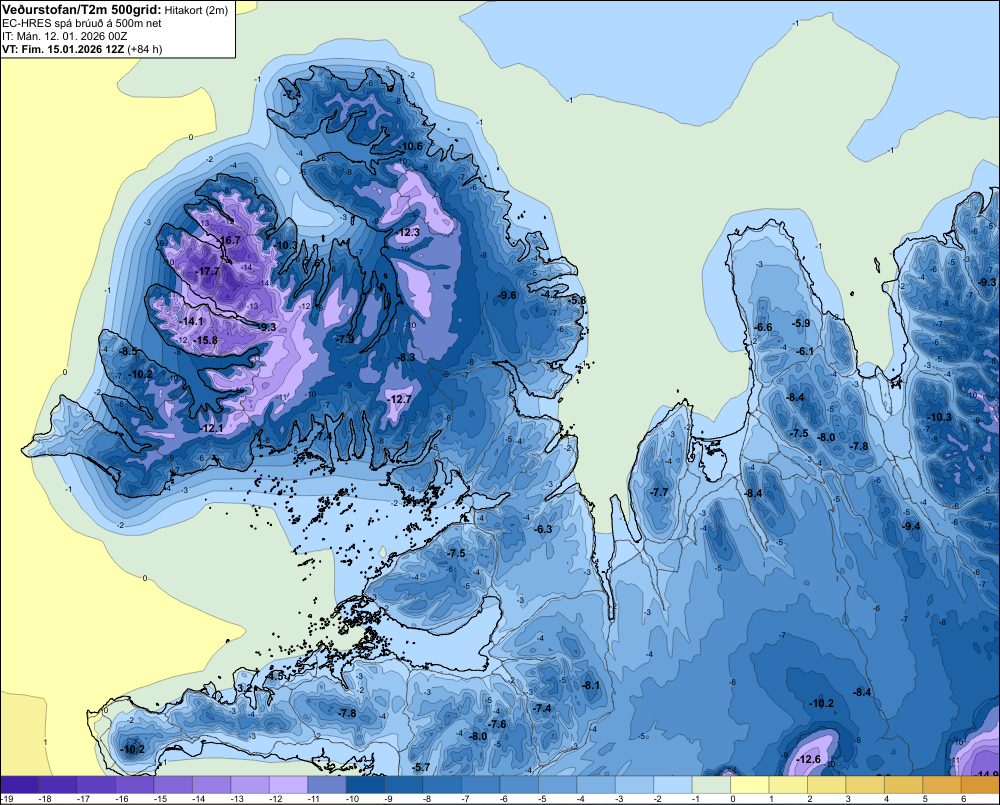Click the init time "IT: Mán. 12. 01. 2026 00Z"

click(64, 36)
